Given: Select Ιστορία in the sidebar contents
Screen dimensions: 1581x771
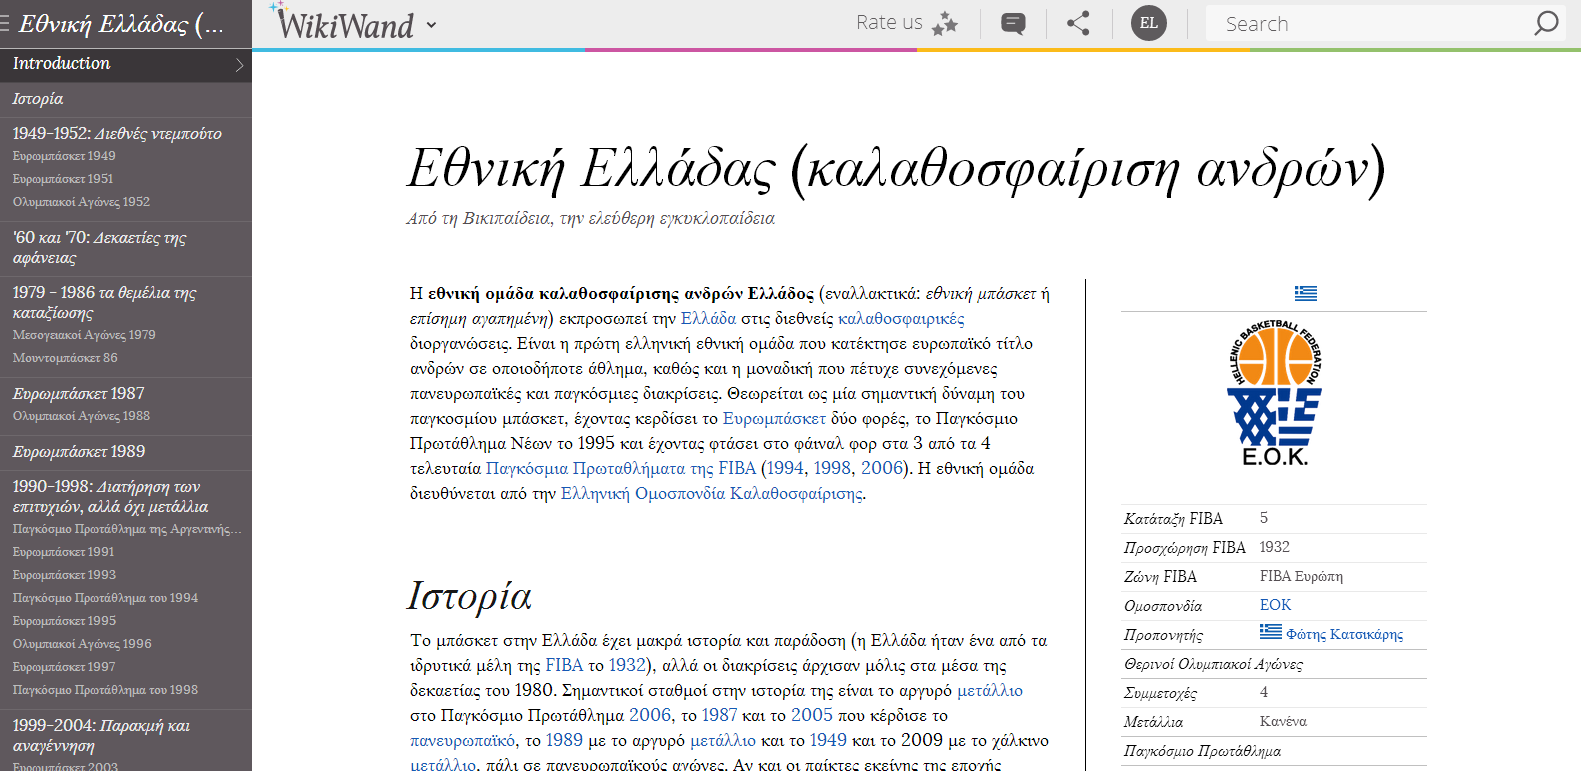Looking at the screenshot, I should pyautogui.click(x=38, y=99).
